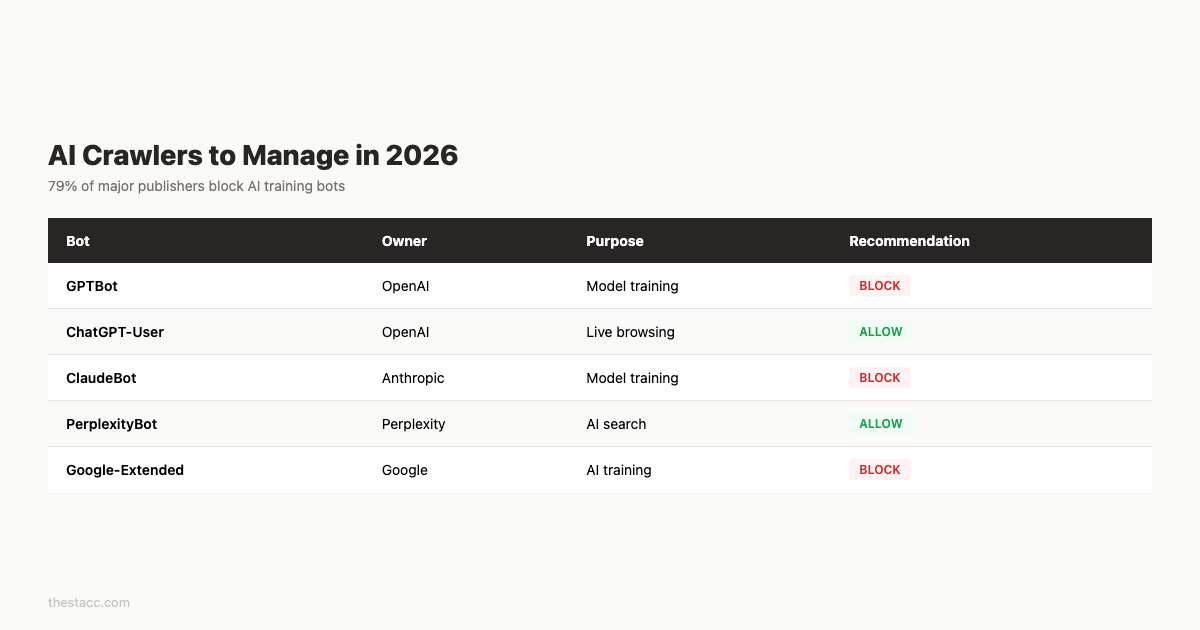The width and height of the screenshot is (1200, 630).
Task: Click the BLOCK badge for GPTBot
Action: tap(880, 285)
